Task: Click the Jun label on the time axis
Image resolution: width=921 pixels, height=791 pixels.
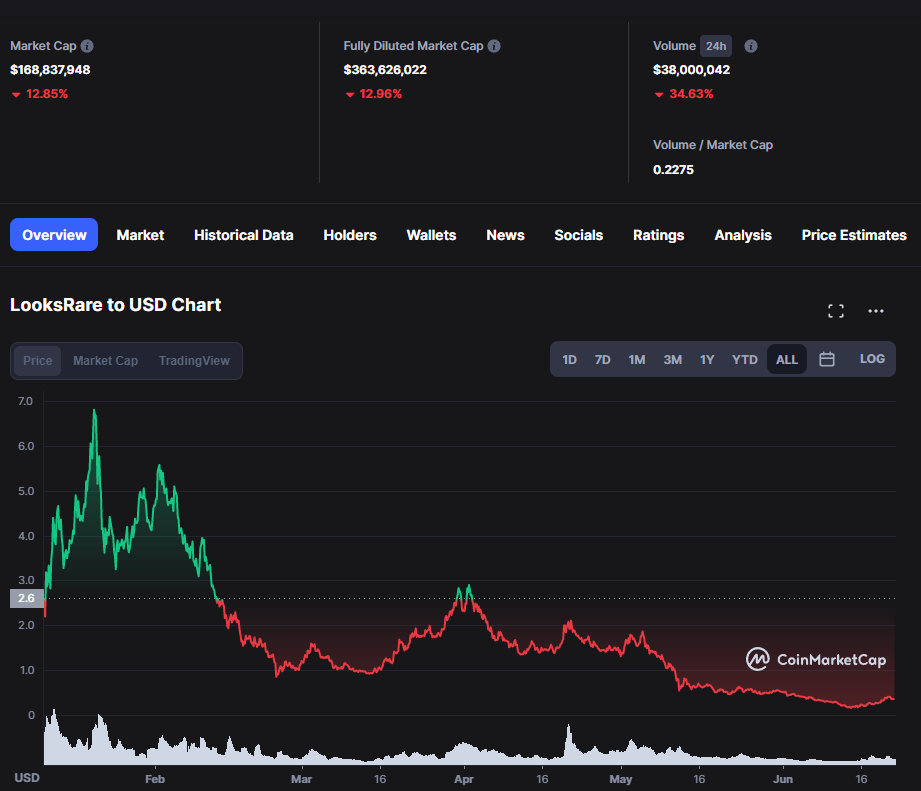Action: 783,779
